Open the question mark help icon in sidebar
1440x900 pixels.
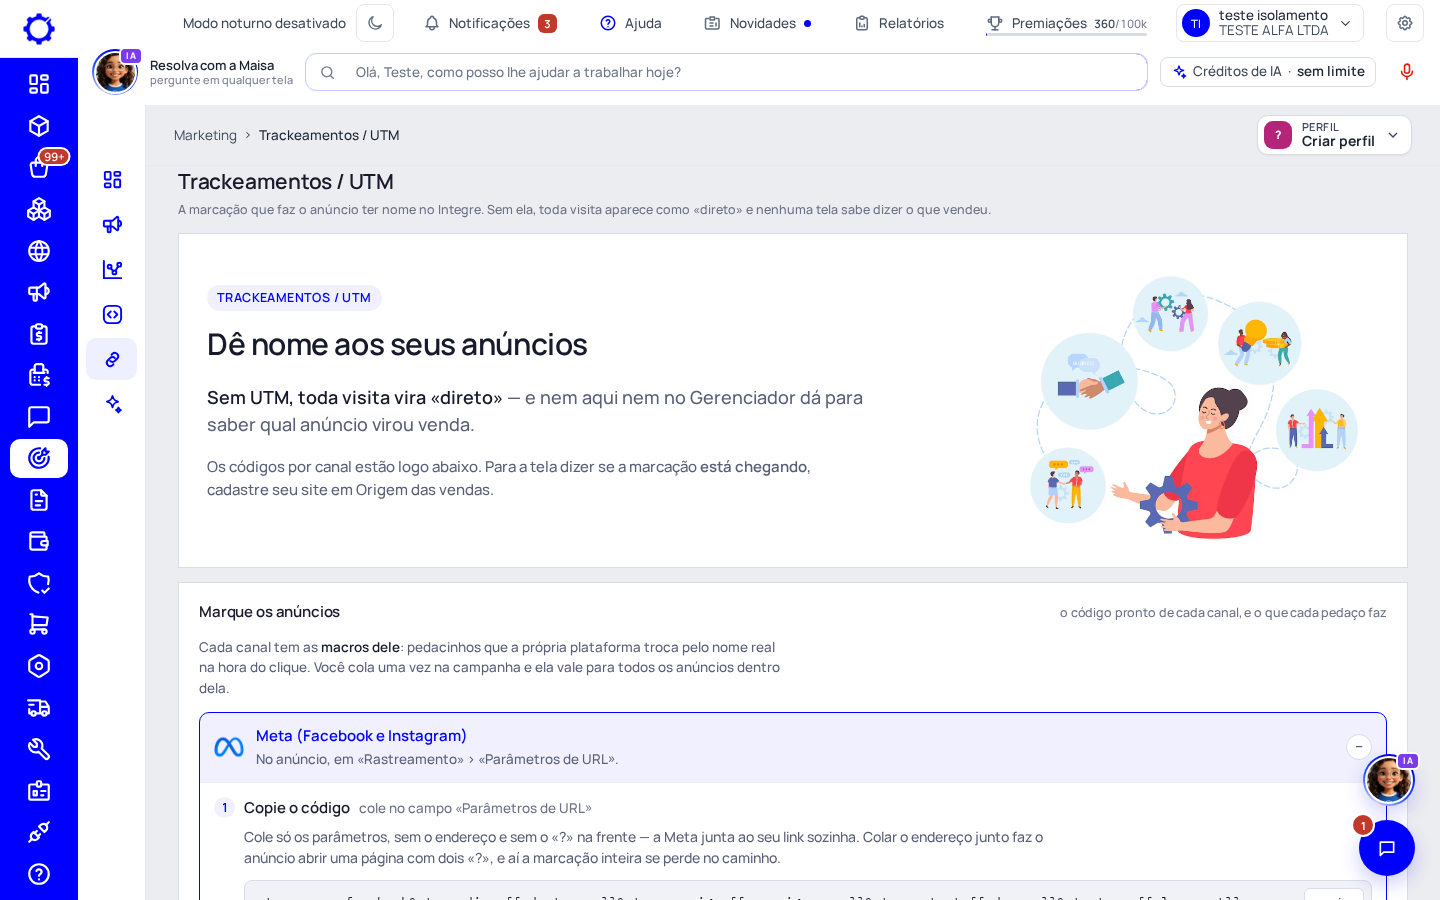[x=39, y=874]
